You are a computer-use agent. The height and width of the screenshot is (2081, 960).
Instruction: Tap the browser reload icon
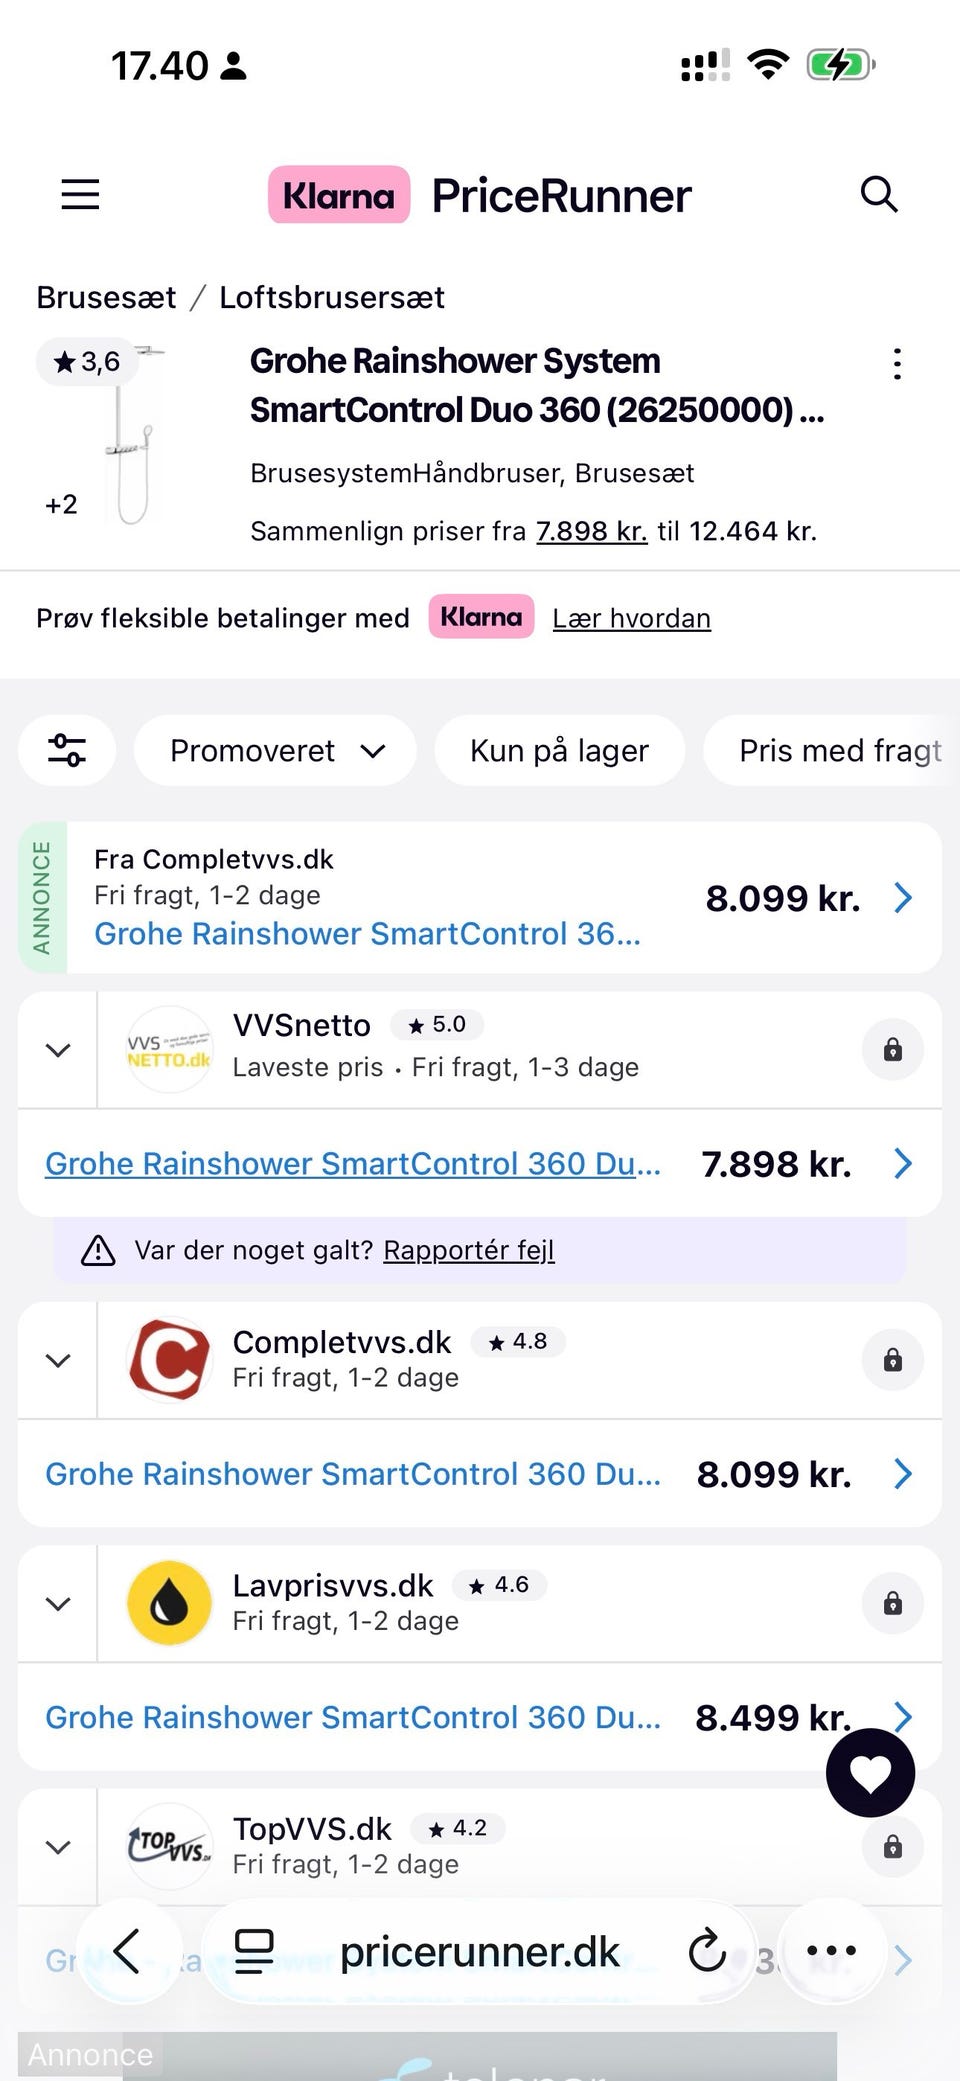[707, 1951]
